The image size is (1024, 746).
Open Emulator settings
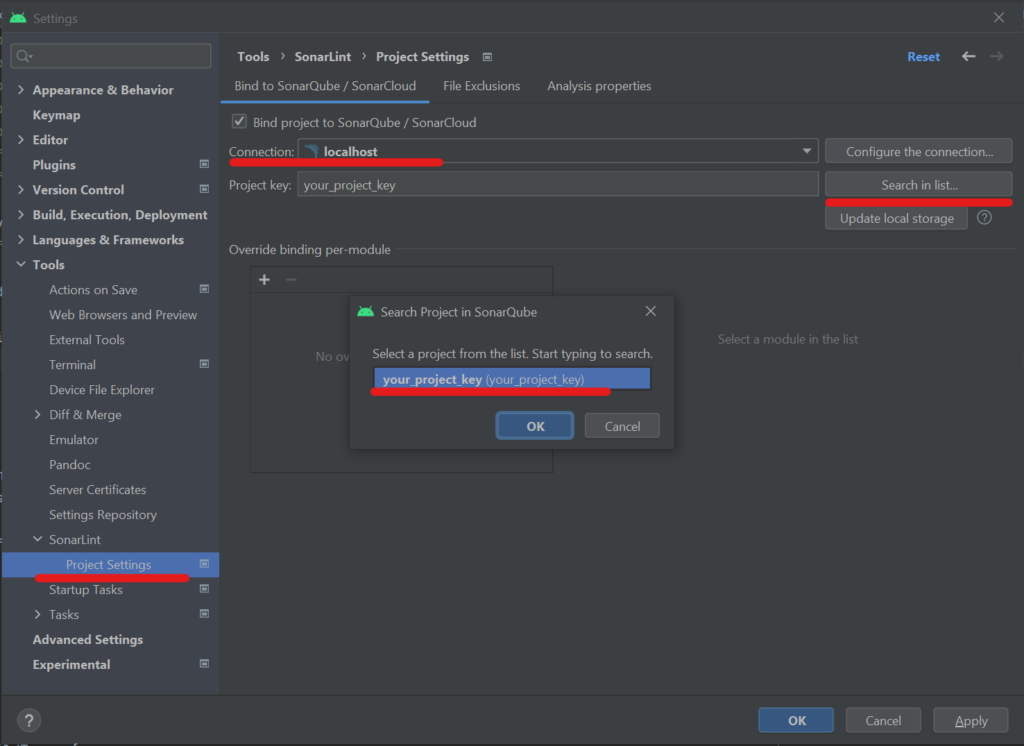pyautogui.click(x=74, y=440)
